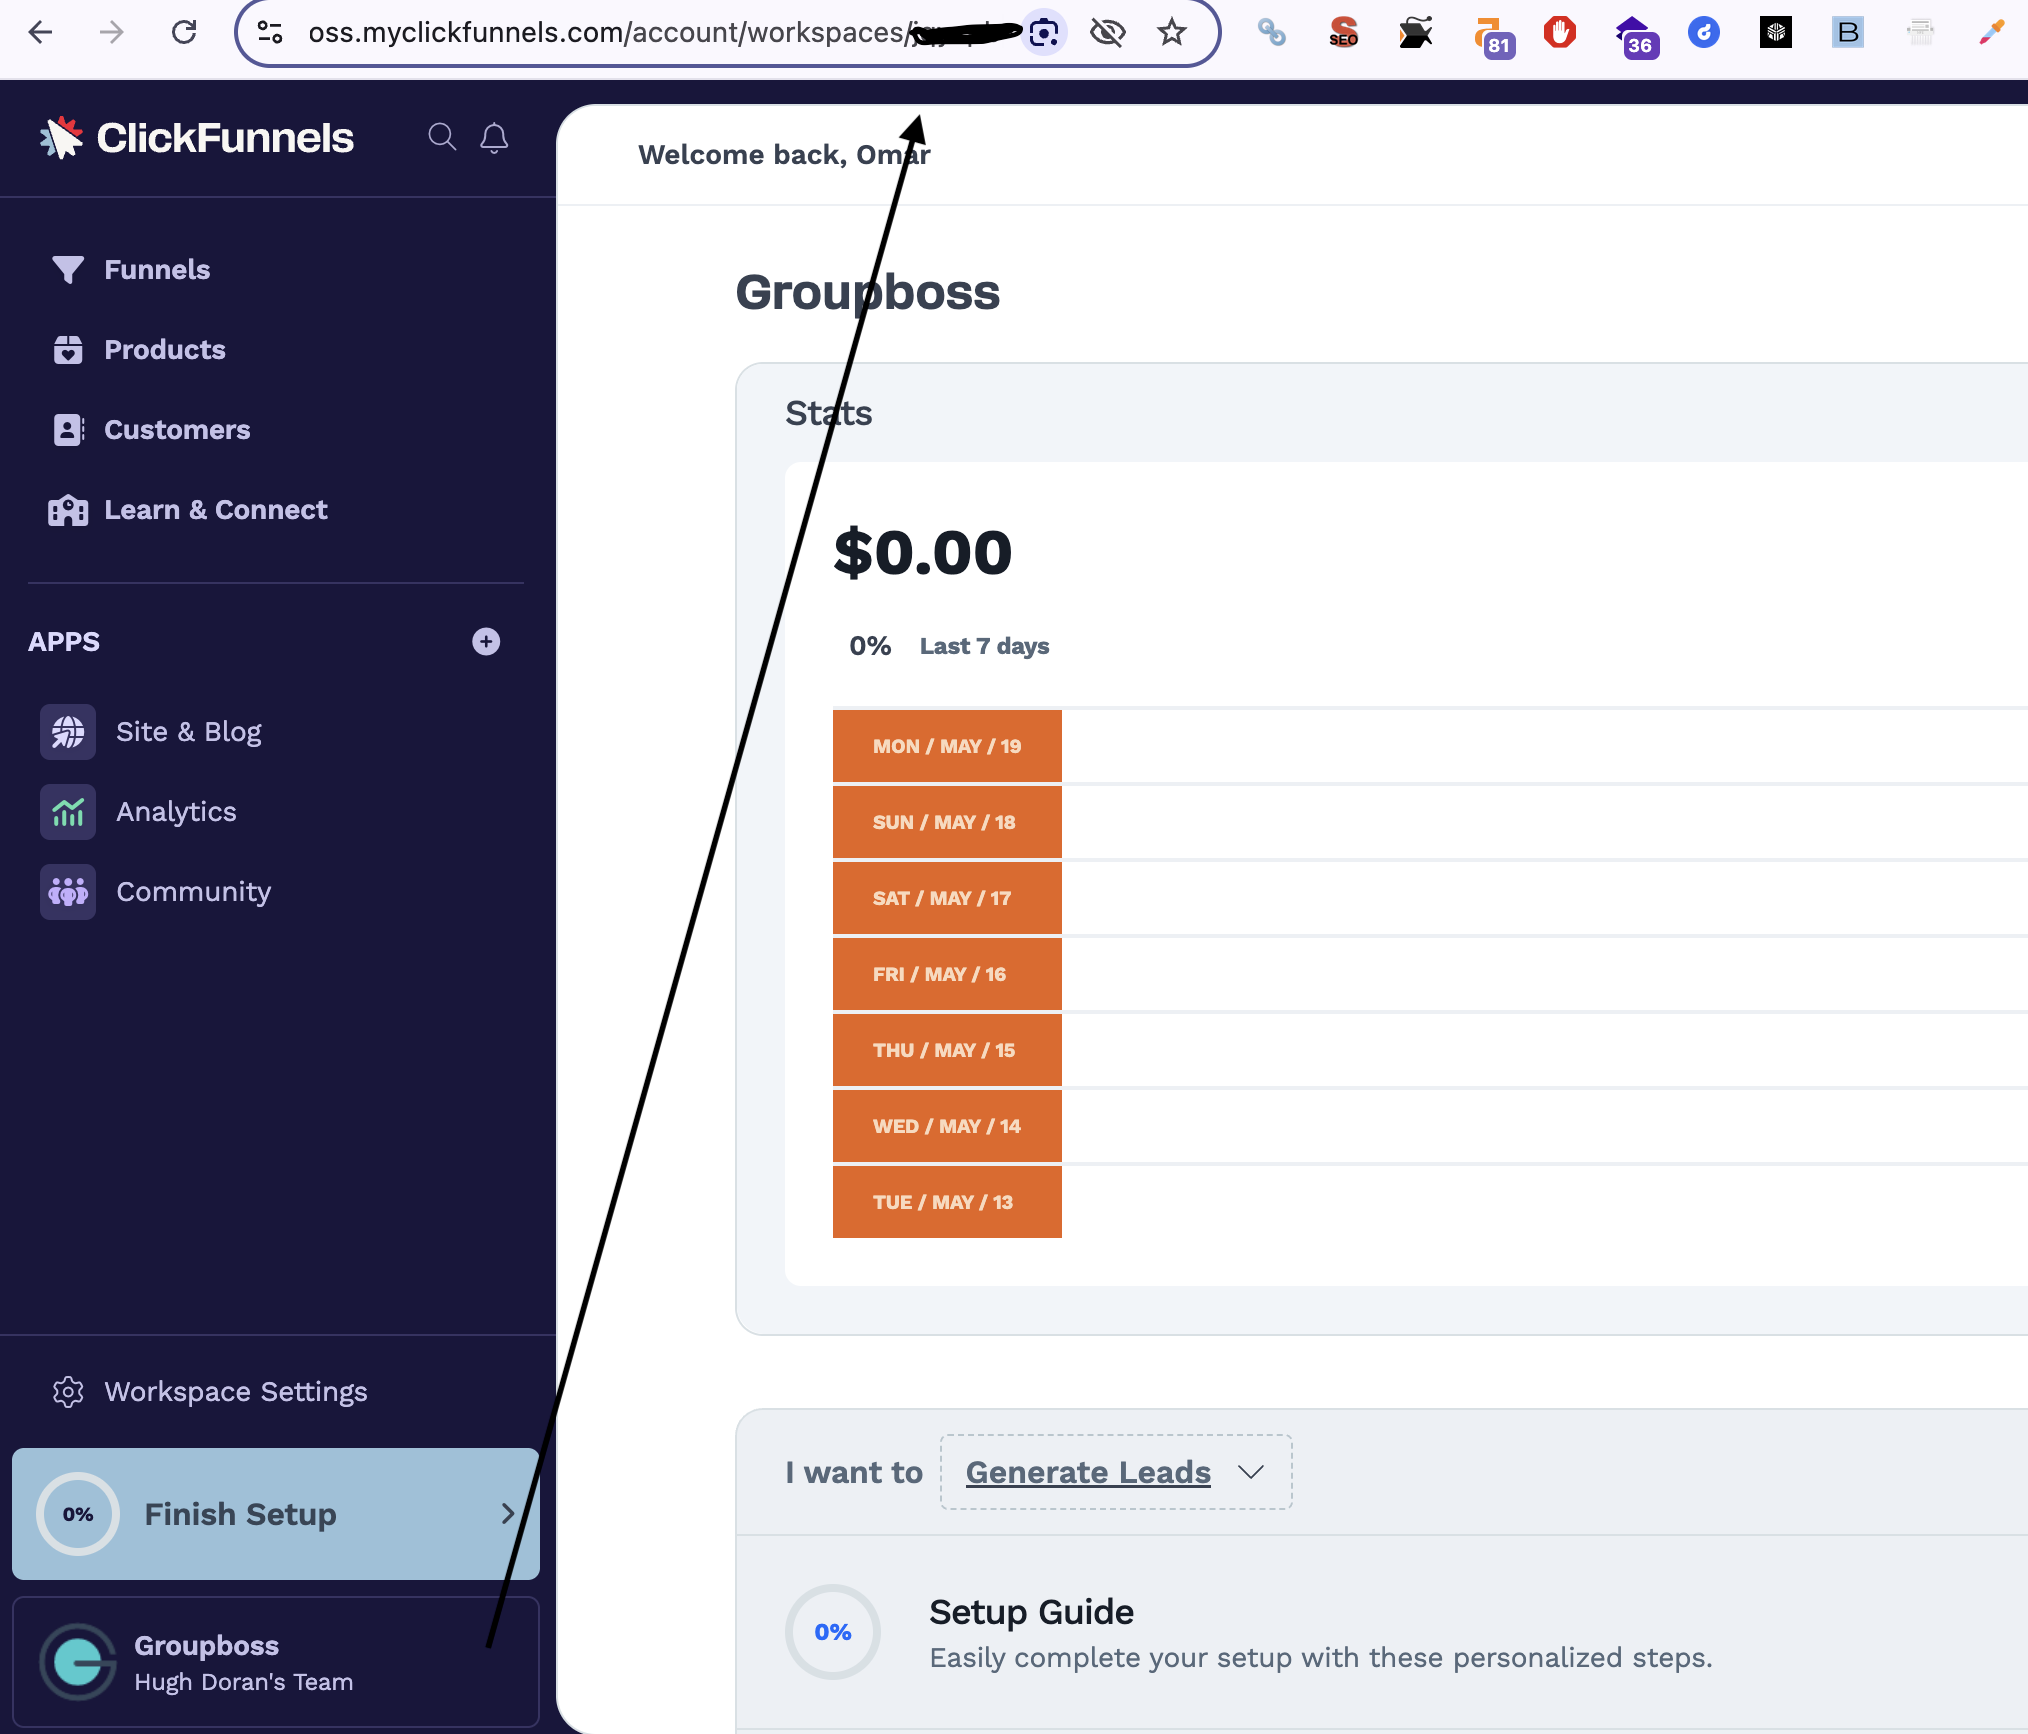Click the Products box icon
This screenshot has width=2028, height=1734.
[x=68, y=350]
